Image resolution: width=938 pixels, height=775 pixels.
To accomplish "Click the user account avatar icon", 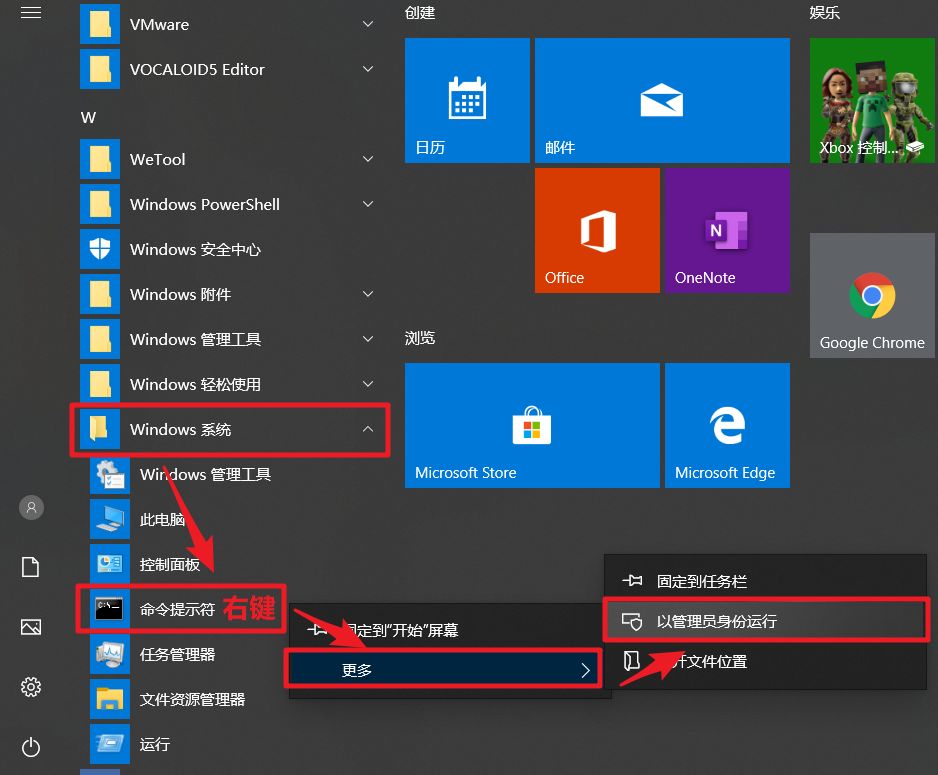I will point(31,508).
